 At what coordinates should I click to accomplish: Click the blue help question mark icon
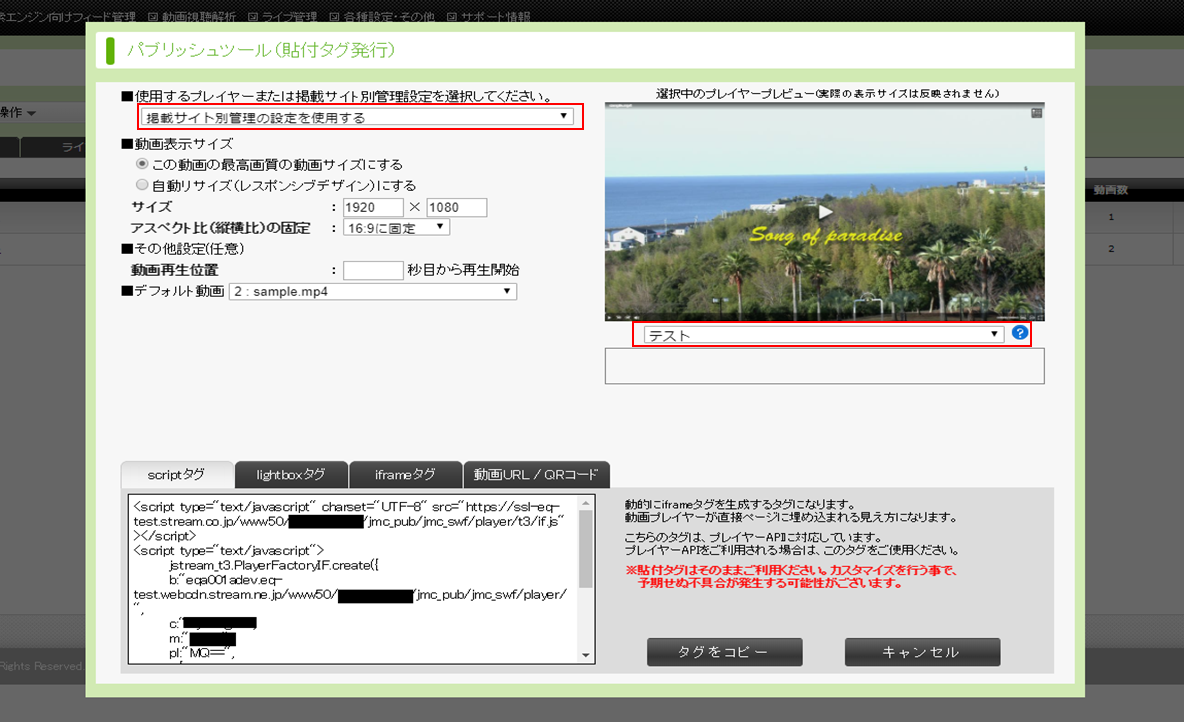1019,333
